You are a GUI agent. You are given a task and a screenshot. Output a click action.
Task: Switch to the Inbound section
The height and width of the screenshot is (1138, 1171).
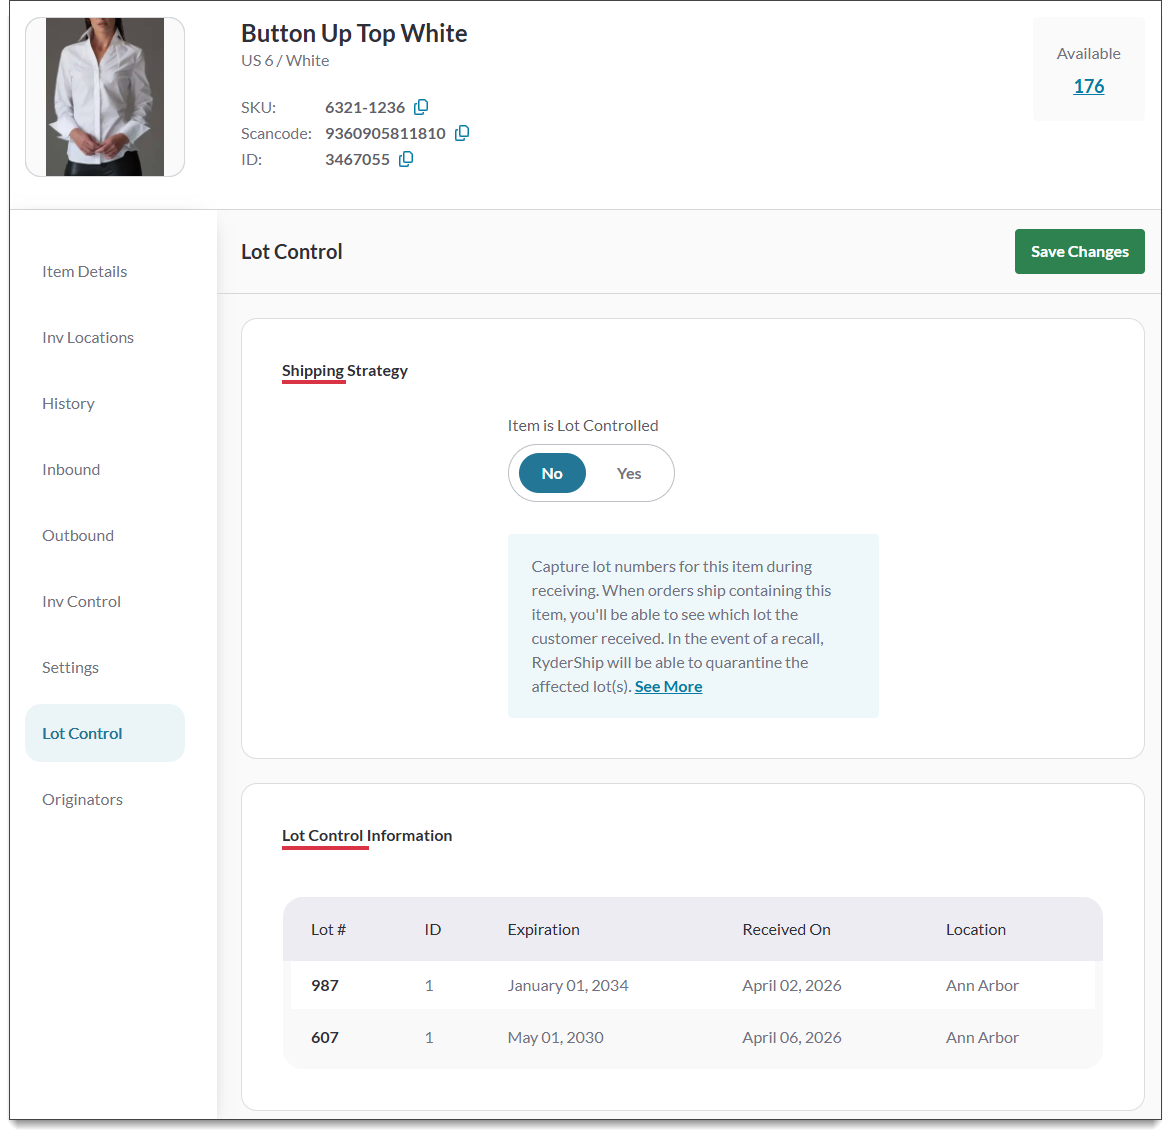[x=71, y=469]
